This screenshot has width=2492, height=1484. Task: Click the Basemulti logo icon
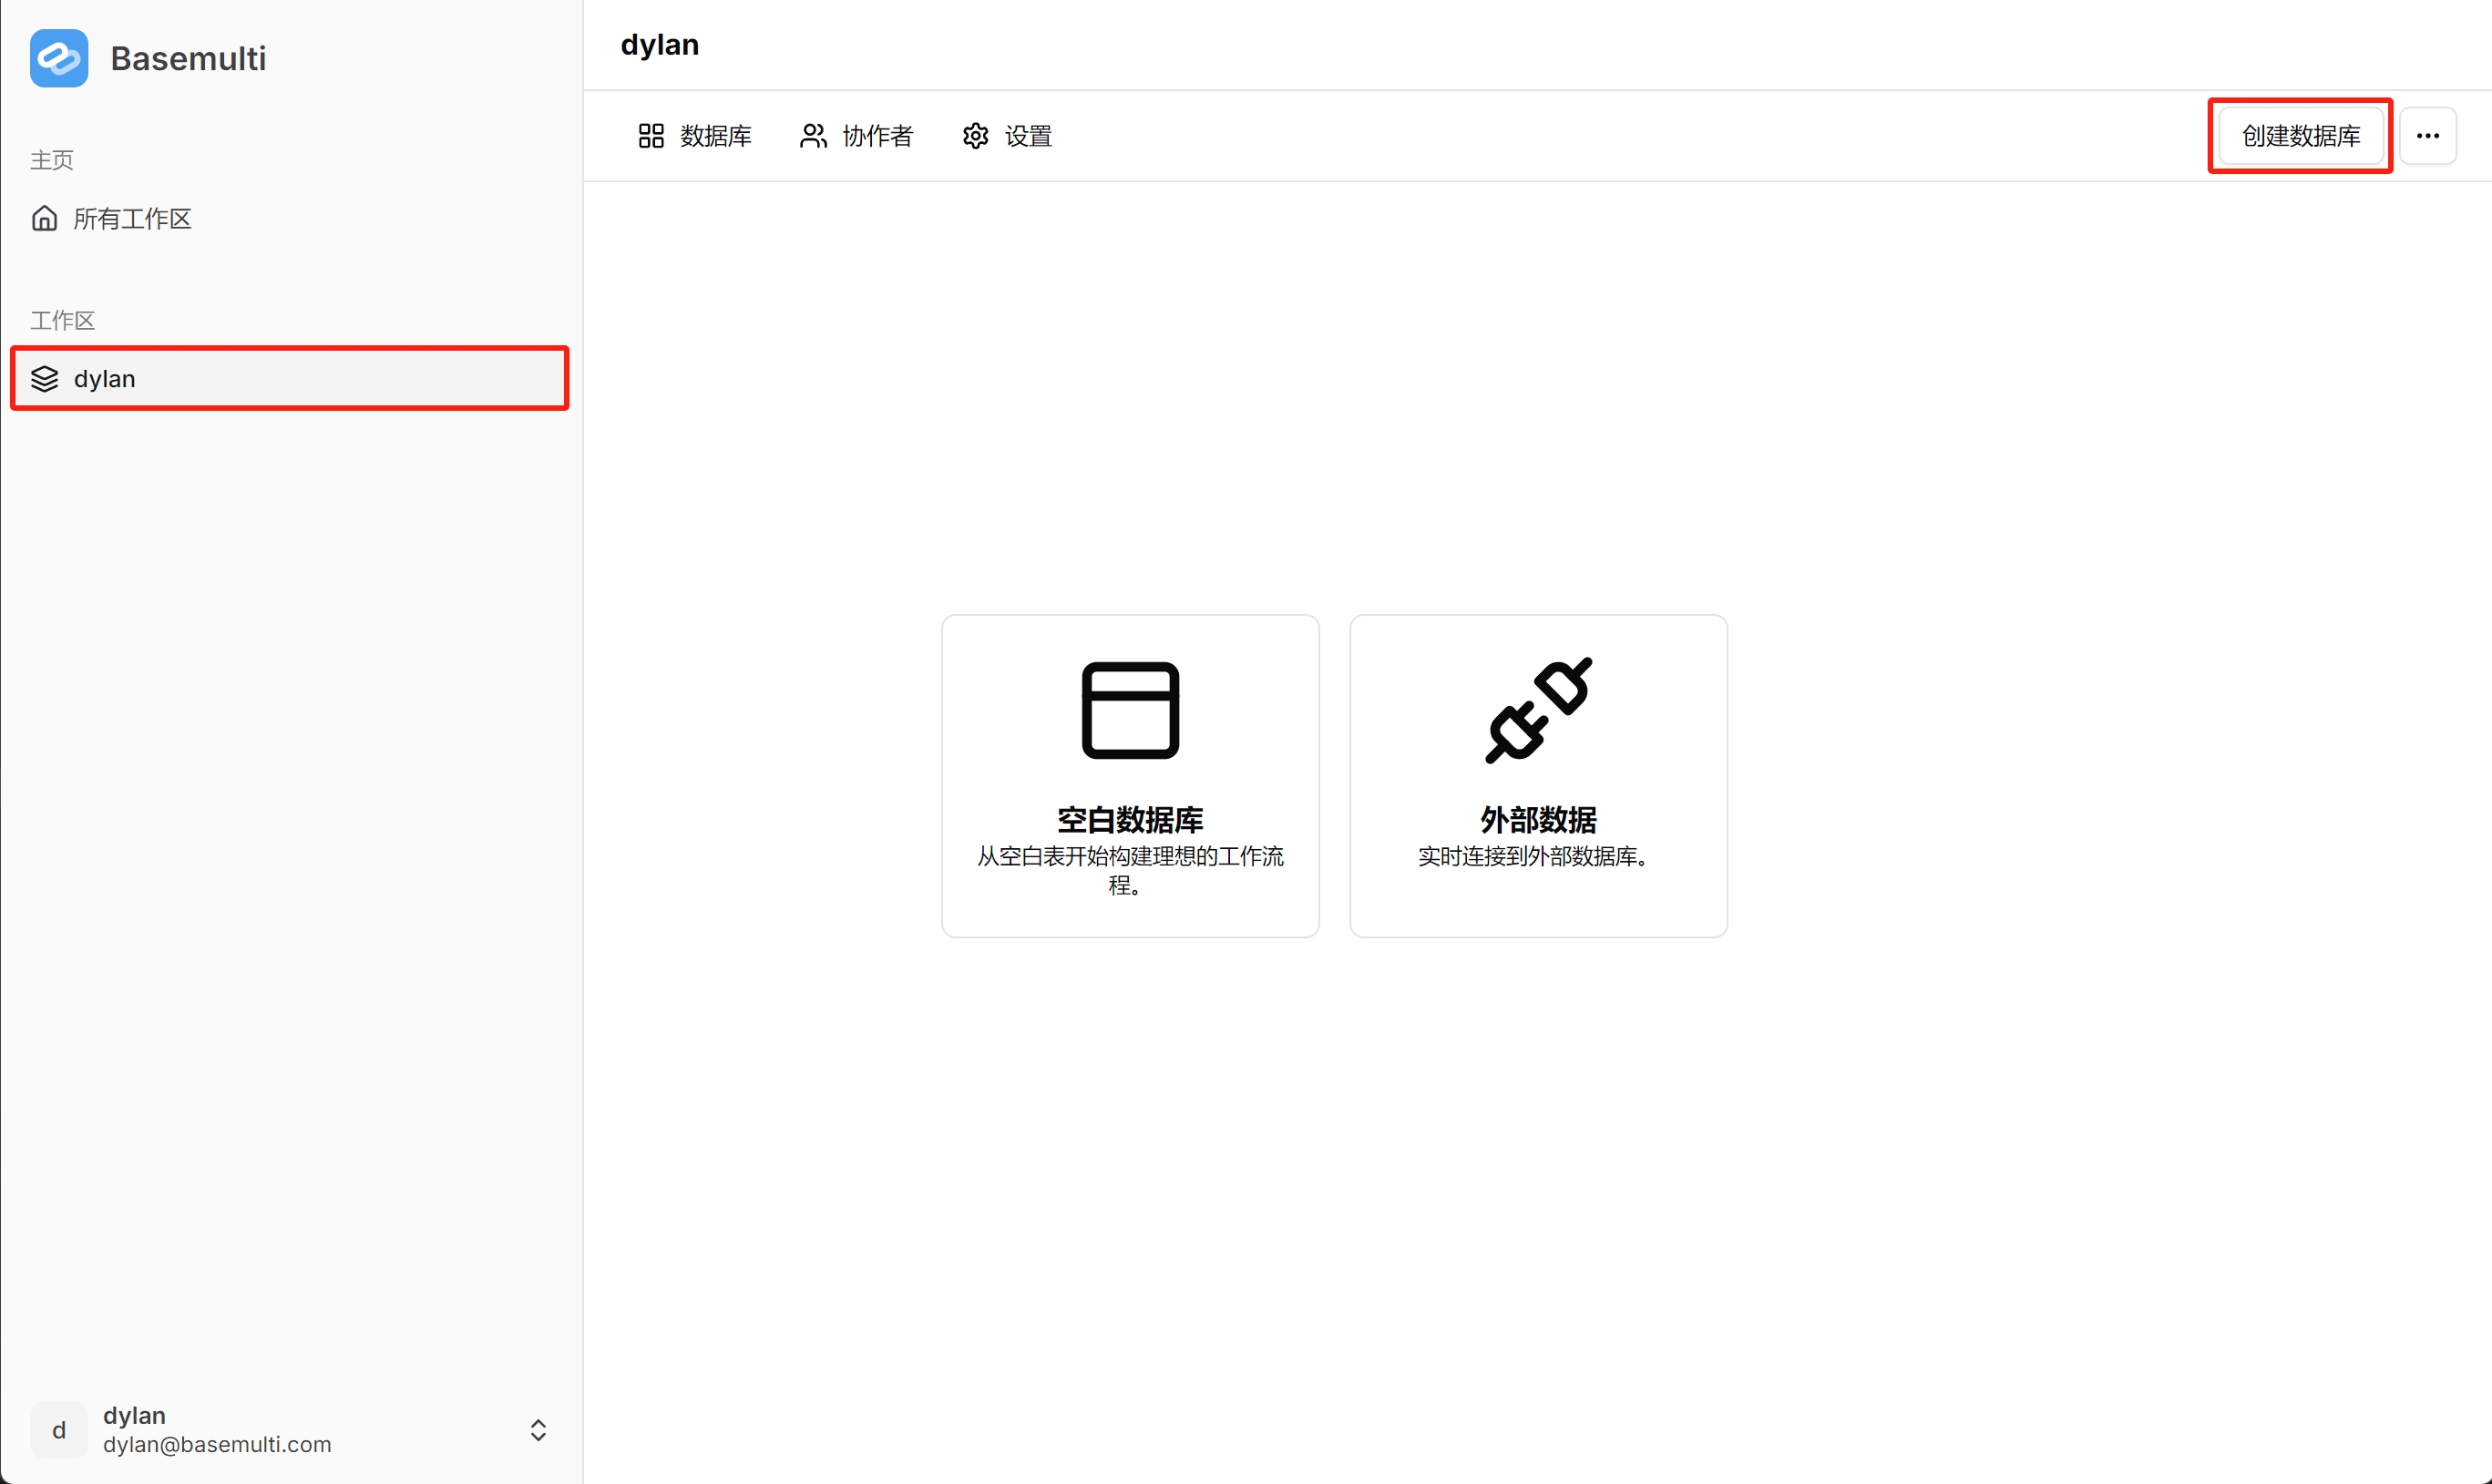(59, 58)
